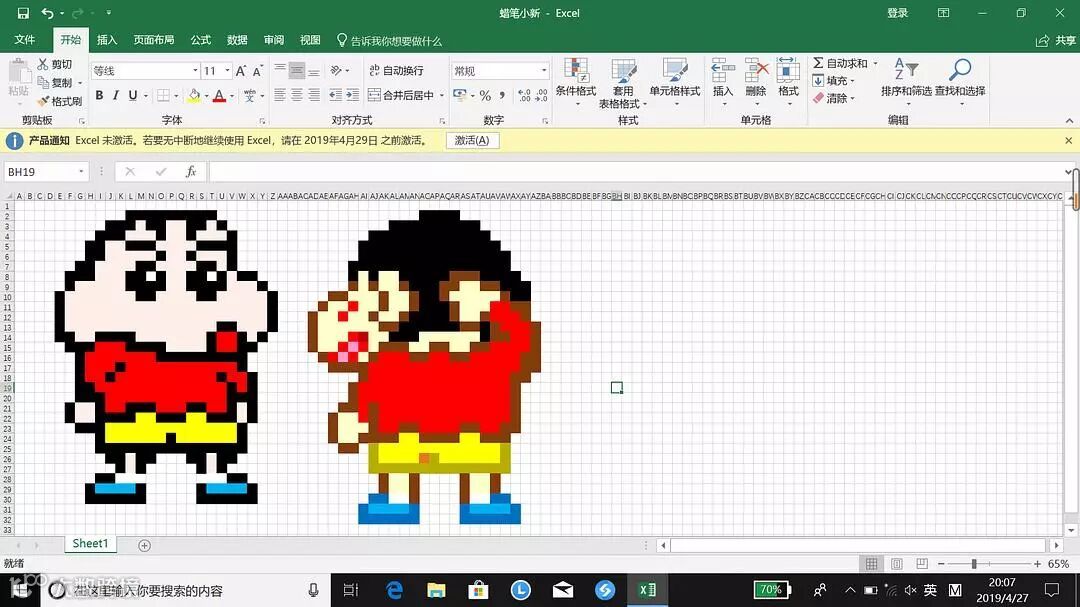Open Sort and Filter
Screen dimensions: 1080x607
click(906, 81)
